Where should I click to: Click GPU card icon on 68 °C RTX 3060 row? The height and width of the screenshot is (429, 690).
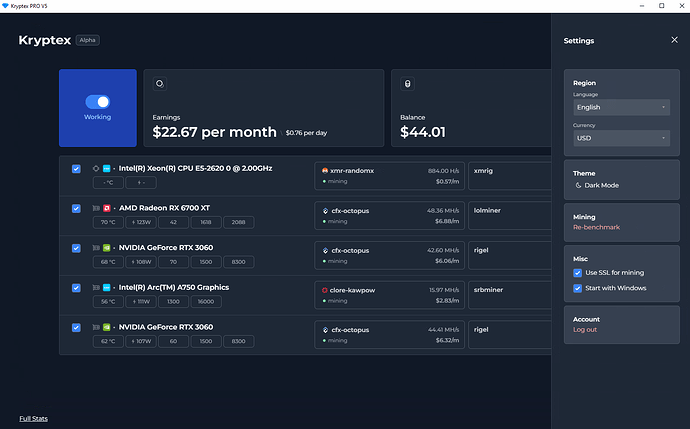click(96, 248)
